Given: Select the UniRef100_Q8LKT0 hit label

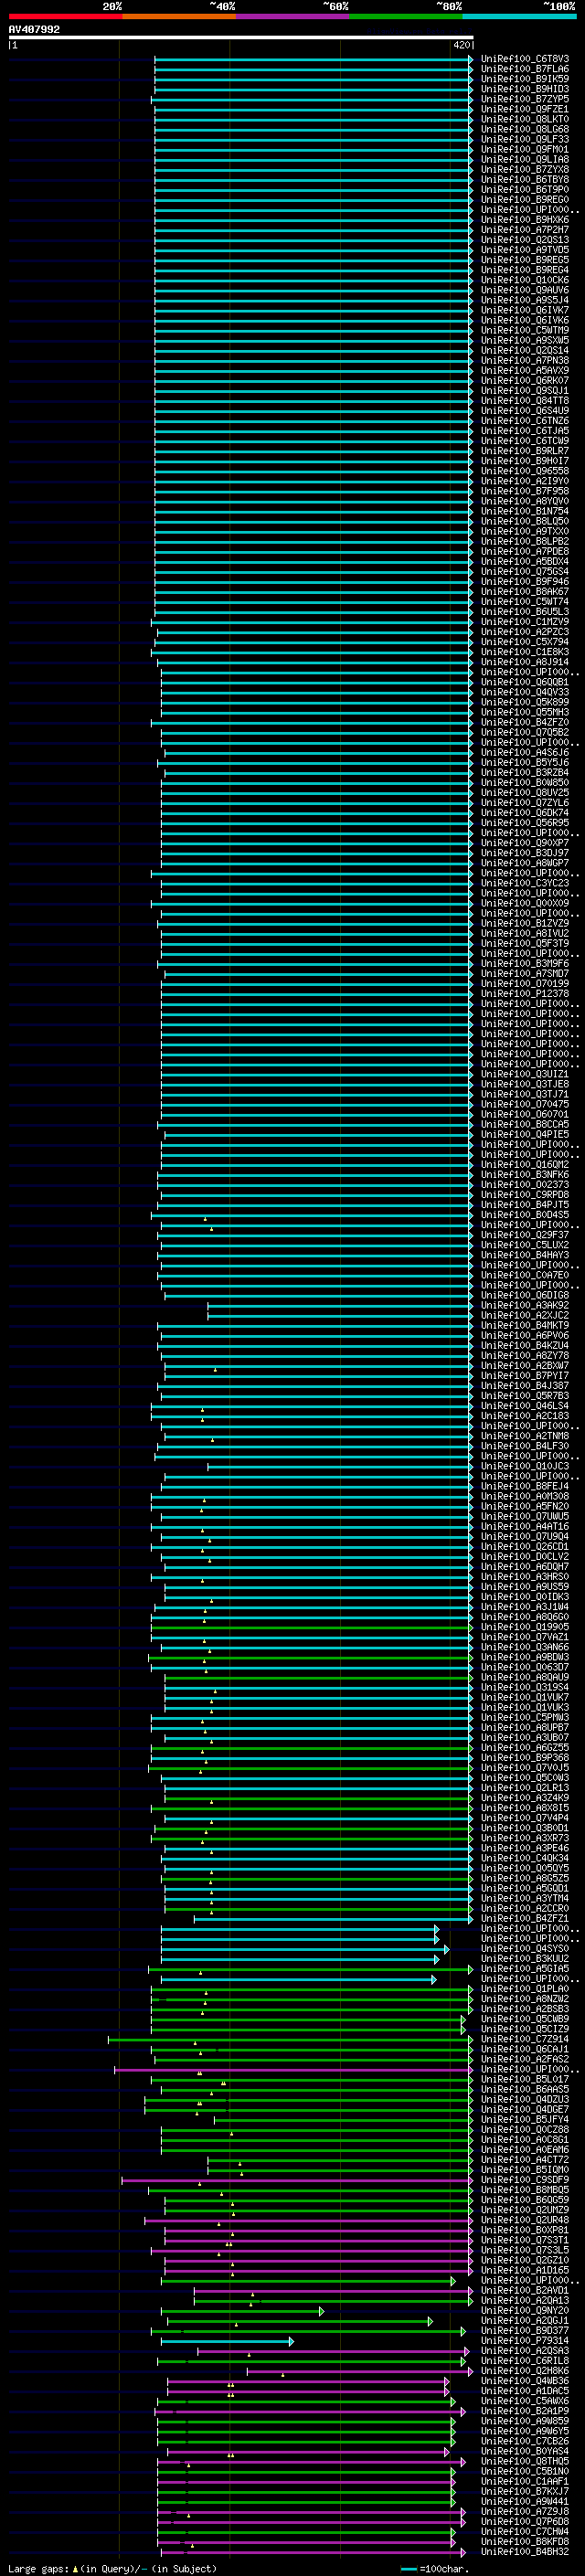Looking at the screenshot, I should coord(525,119).
